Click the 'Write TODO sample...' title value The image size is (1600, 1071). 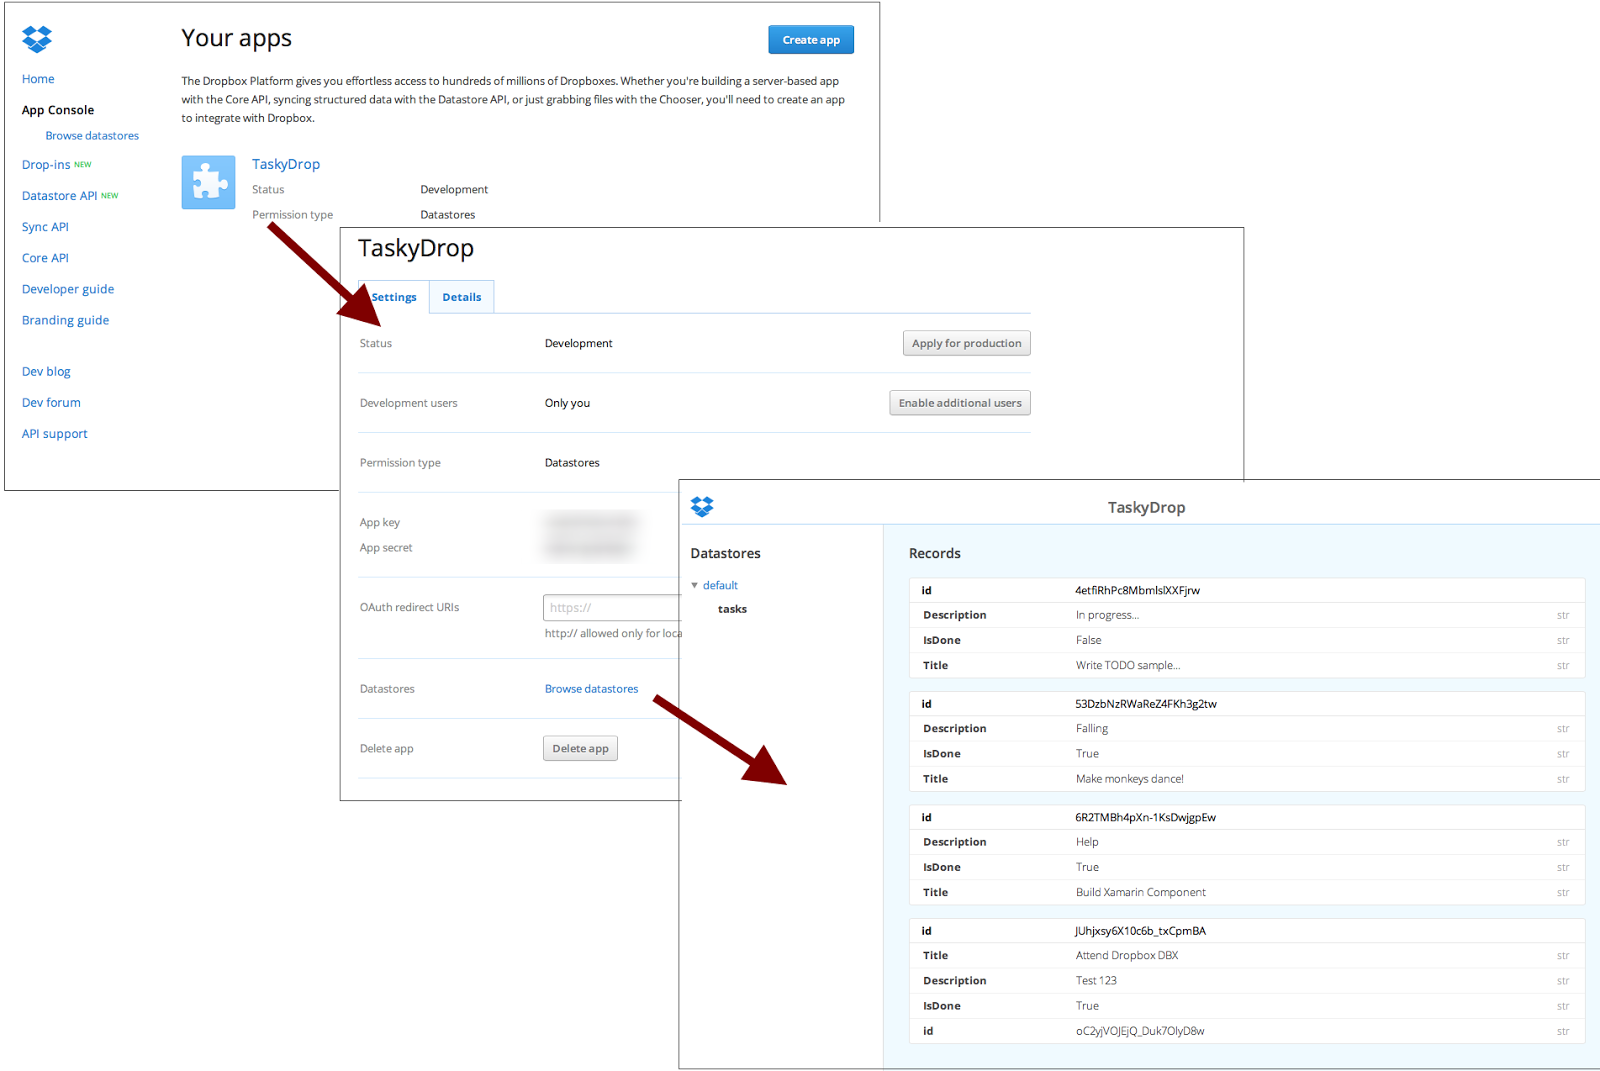pos(1128,665)
